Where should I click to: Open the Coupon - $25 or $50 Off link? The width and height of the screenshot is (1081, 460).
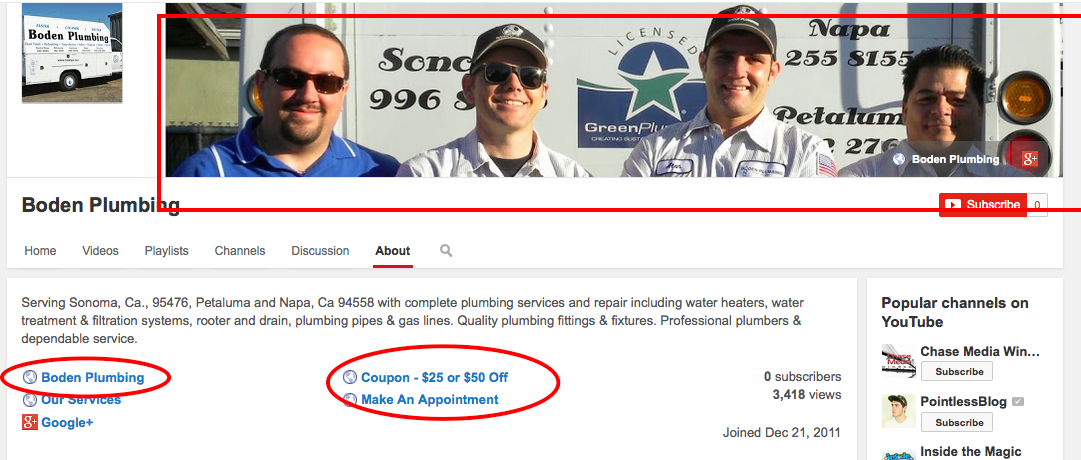point(434,377)
